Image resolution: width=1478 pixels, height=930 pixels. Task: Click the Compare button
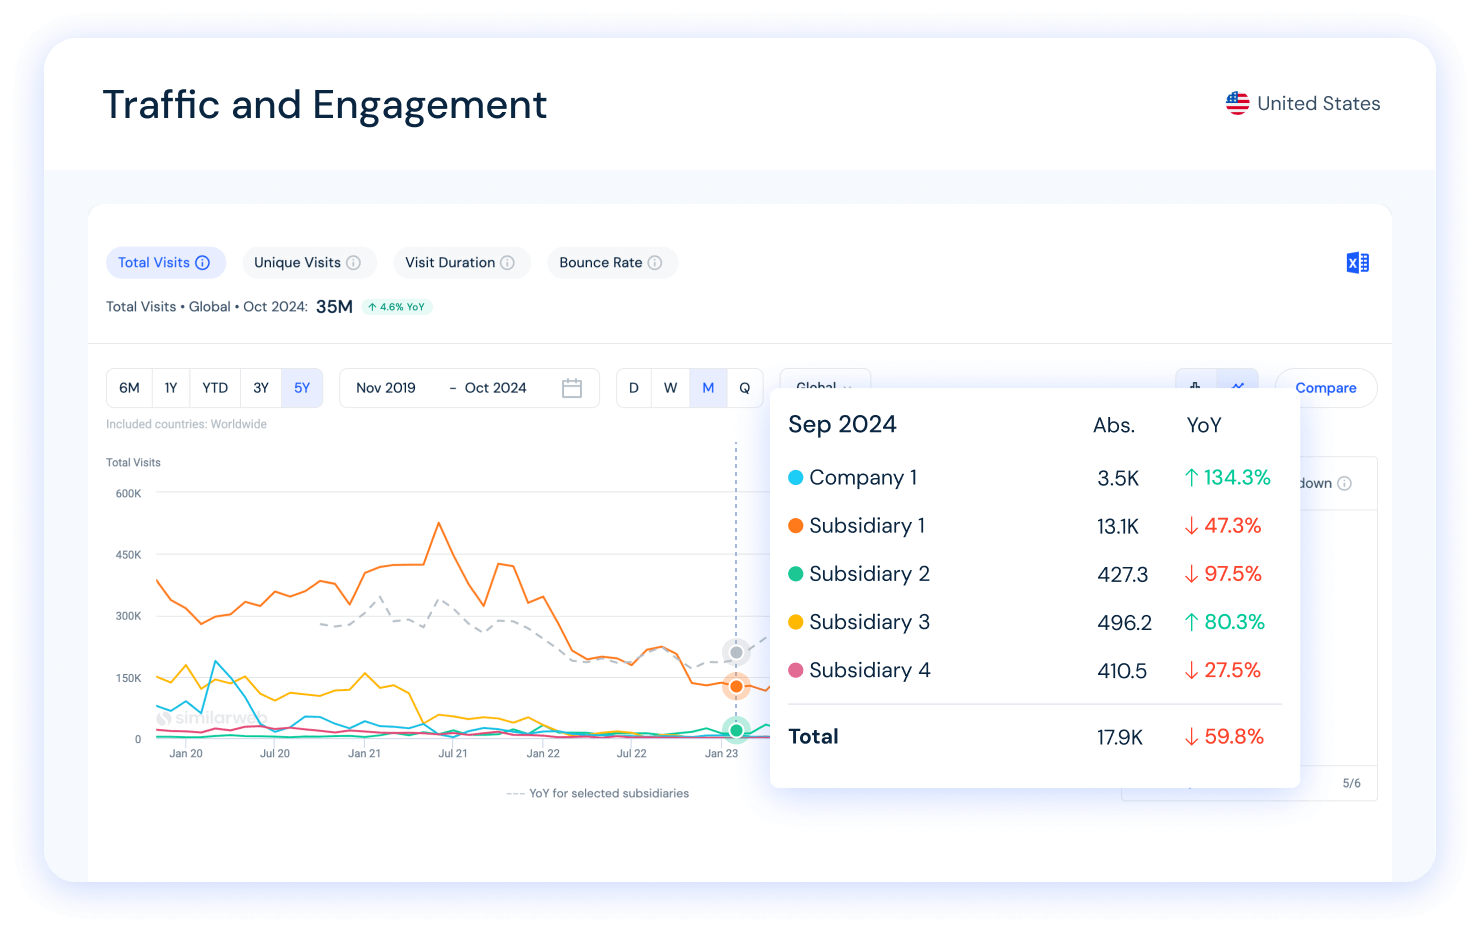(1326, 388)
